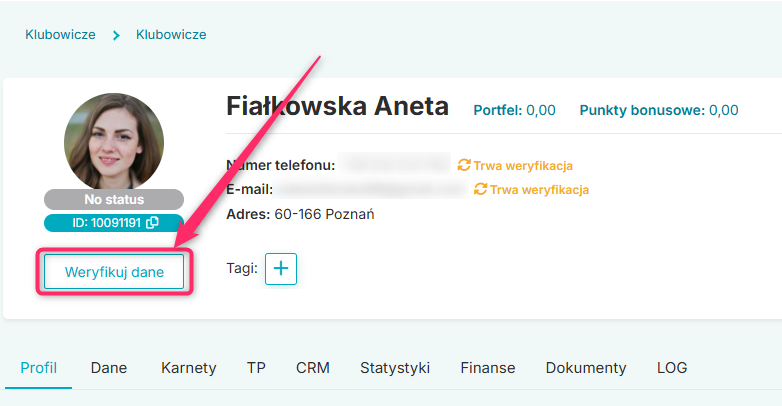View the Finanse tab
The width and height of the screenshot is (782, 406).
tap(488, 368)
